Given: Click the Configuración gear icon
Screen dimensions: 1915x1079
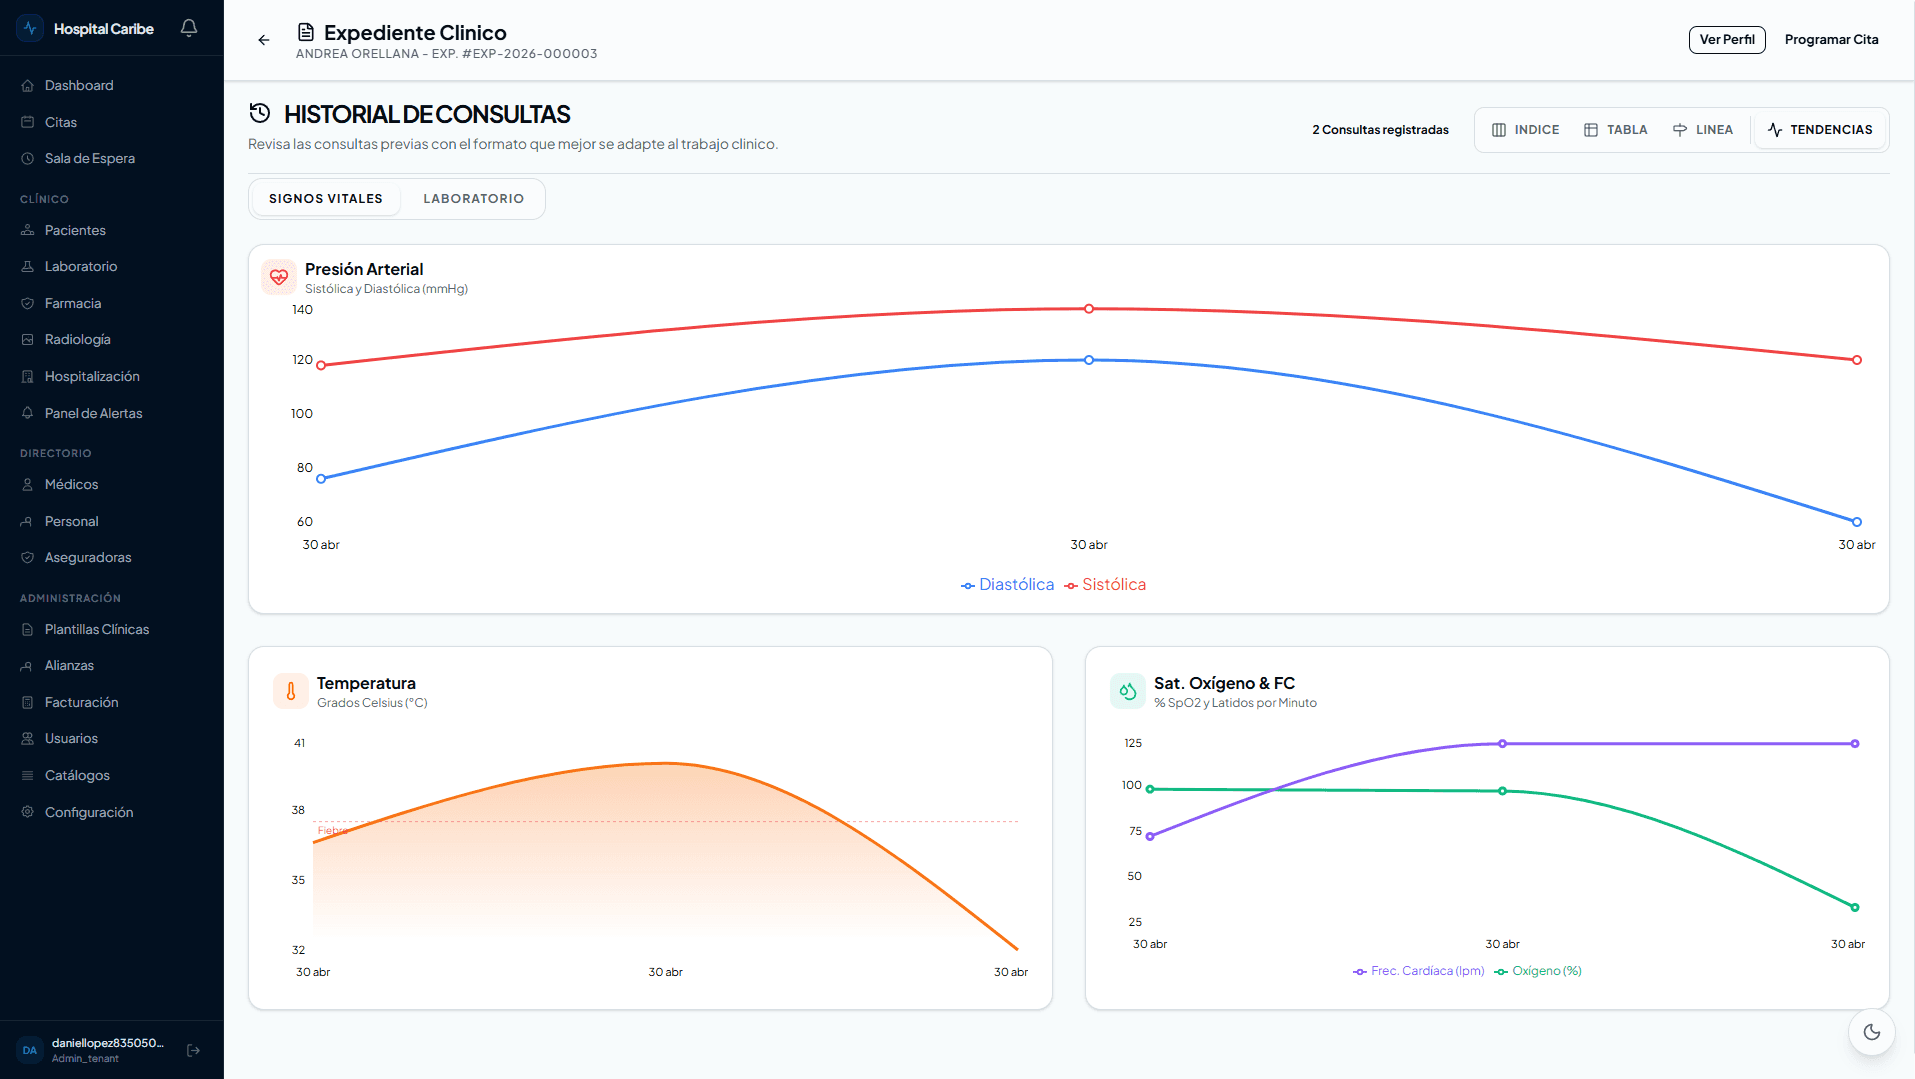Looking at the screenshot, I should tap(28, 812).
